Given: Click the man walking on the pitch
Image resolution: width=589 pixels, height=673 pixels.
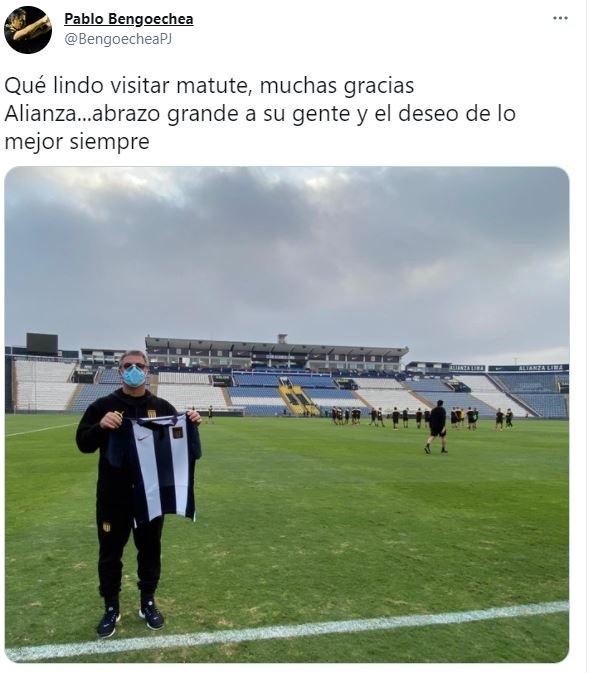Looking at the screenshot, I should 438,427.
